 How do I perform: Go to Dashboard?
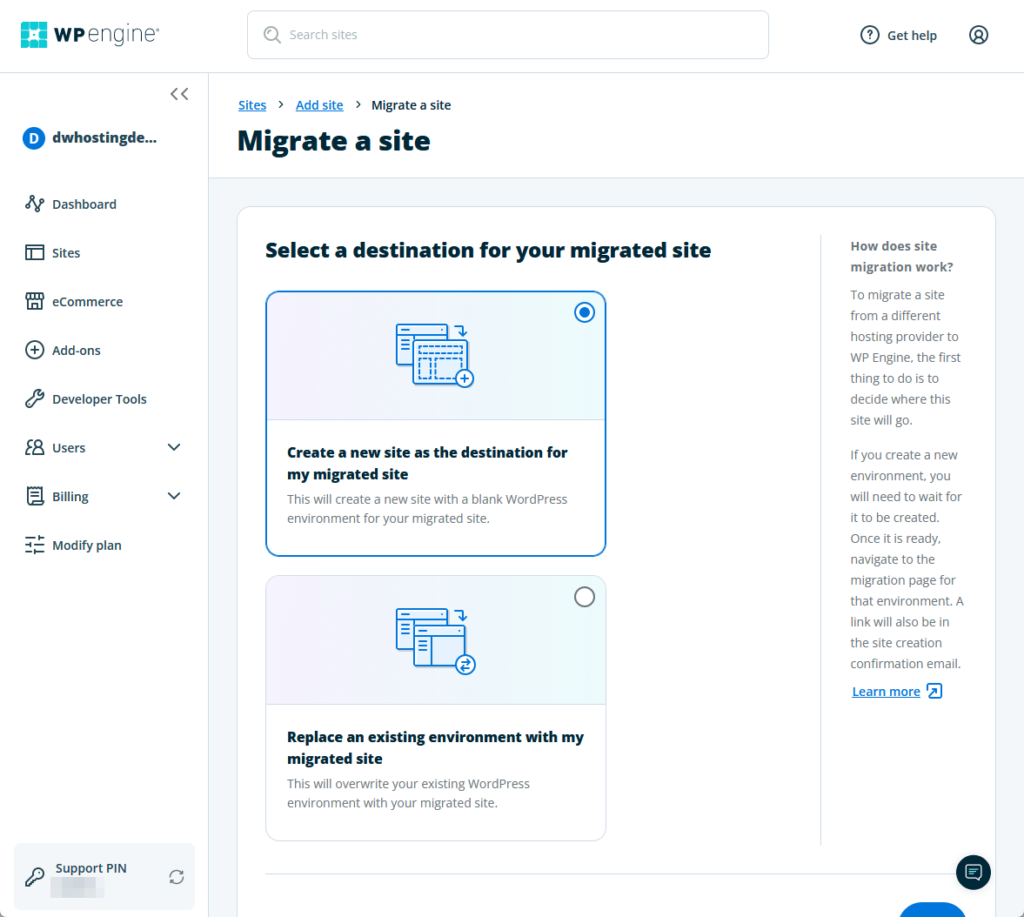[x=84, y=204]
